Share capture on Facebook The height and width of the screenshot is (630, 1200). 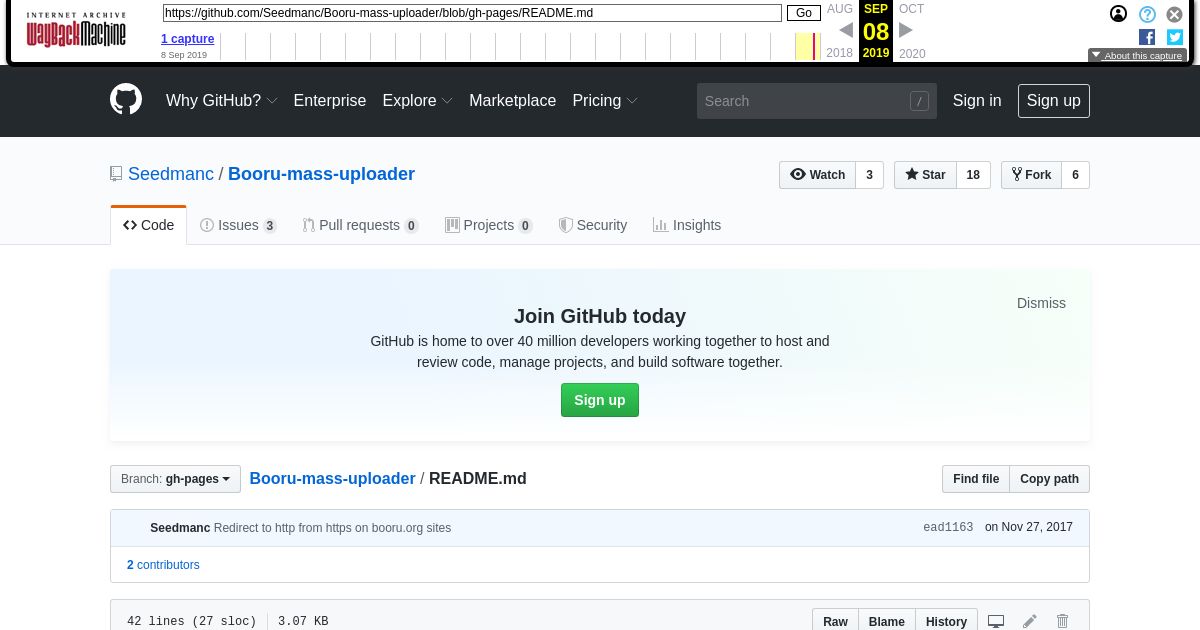pyautogui.click(x=1147, y=37)
